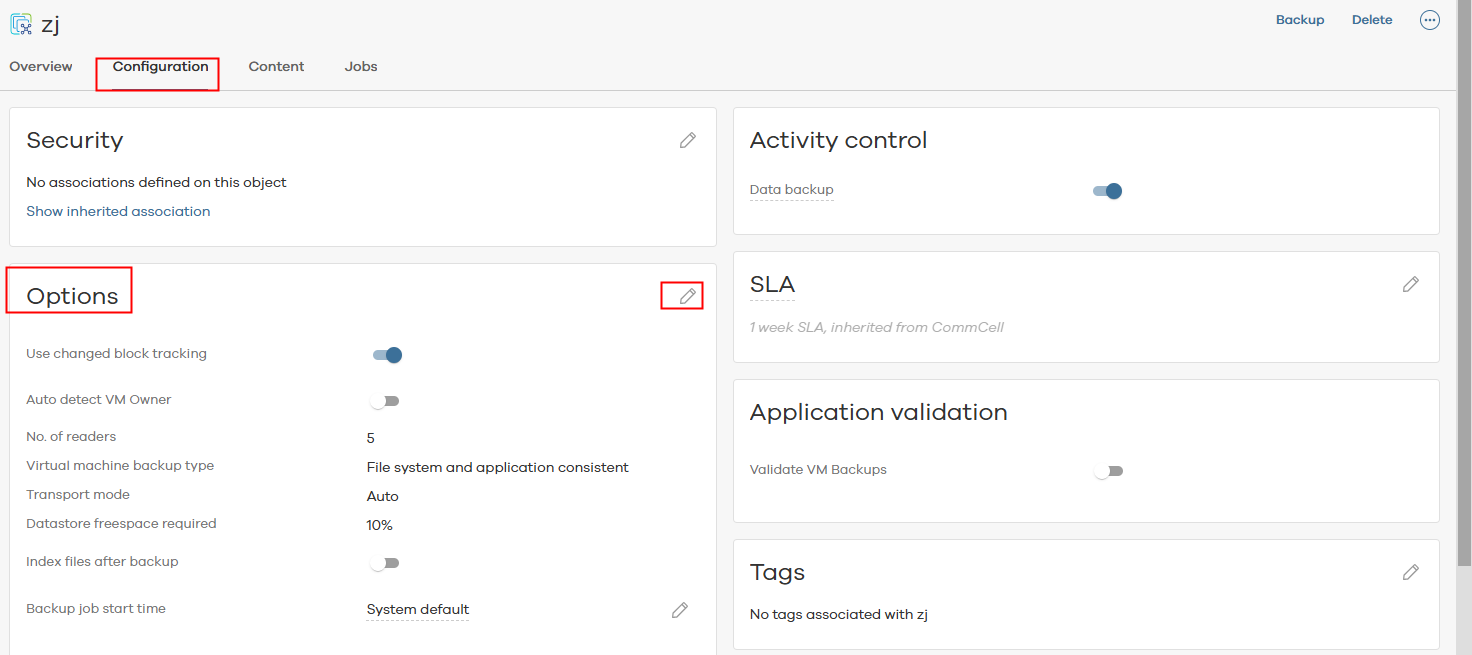Open the Content tab

276,67
